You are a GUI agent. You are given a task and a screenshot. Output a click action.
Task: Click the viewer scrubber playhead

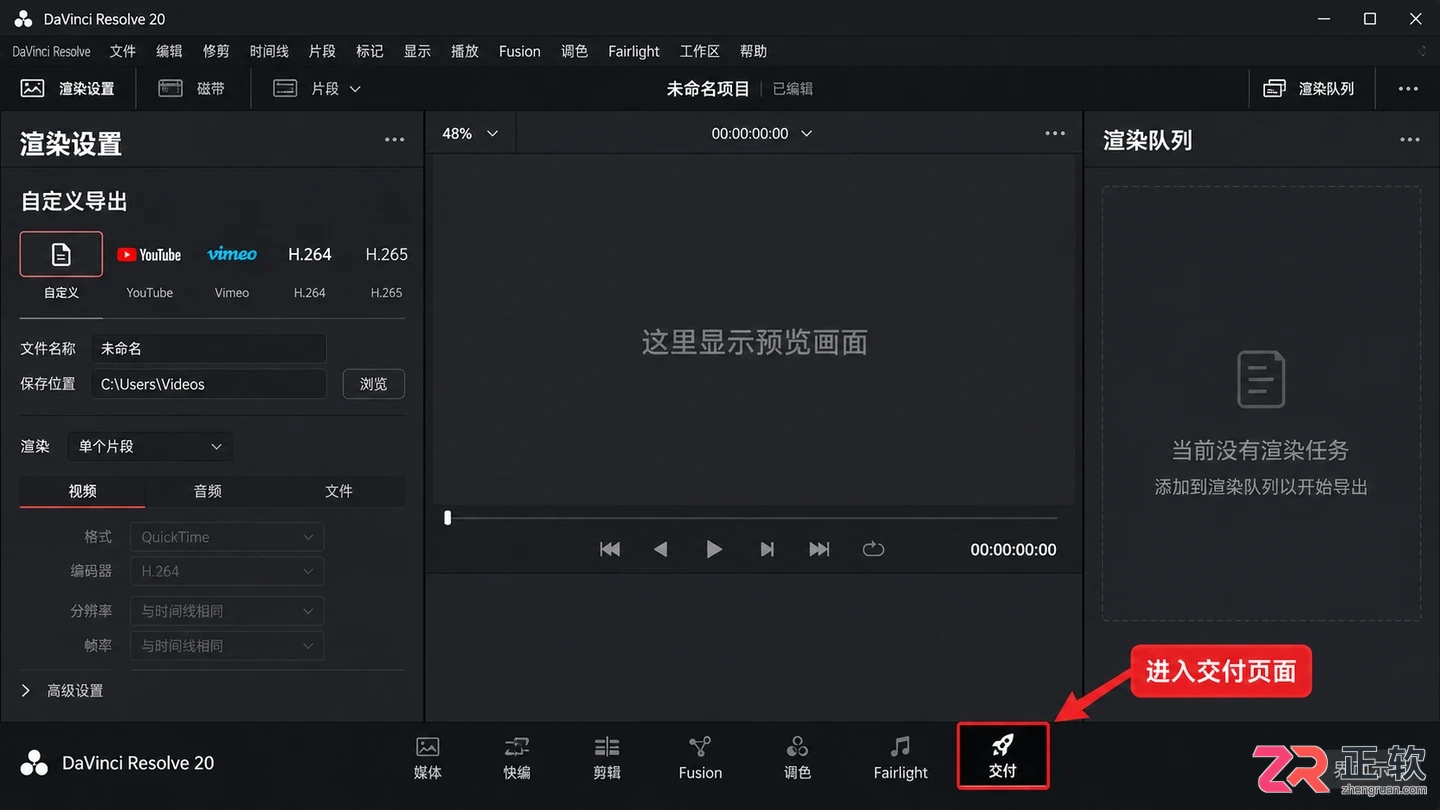tap(448, 518)
